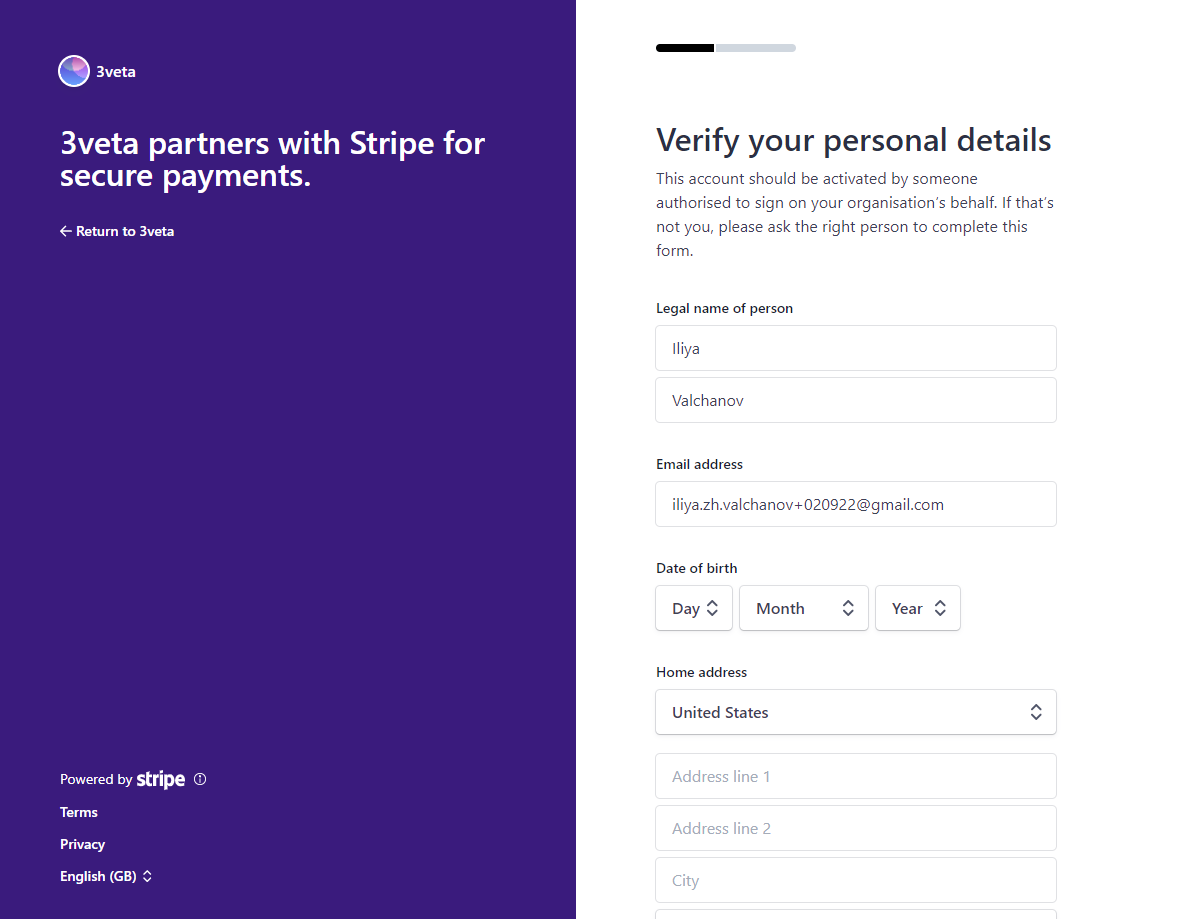This screenshot has height=919, width=1191.
Task: Open the Month dropdown
Action: 804,608
